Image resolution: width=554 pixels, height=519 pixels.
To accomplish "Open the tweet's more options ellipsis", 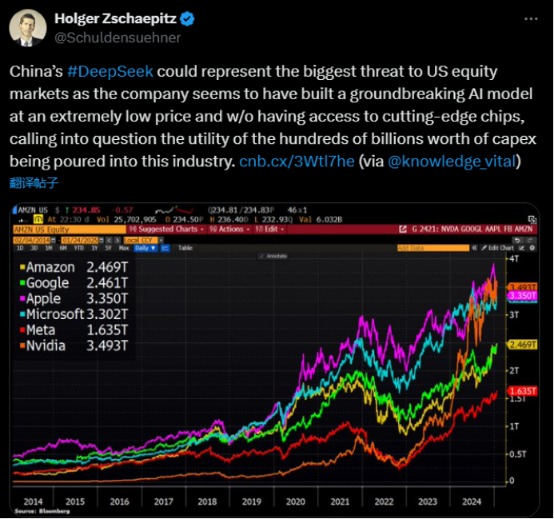I will 531,19.
